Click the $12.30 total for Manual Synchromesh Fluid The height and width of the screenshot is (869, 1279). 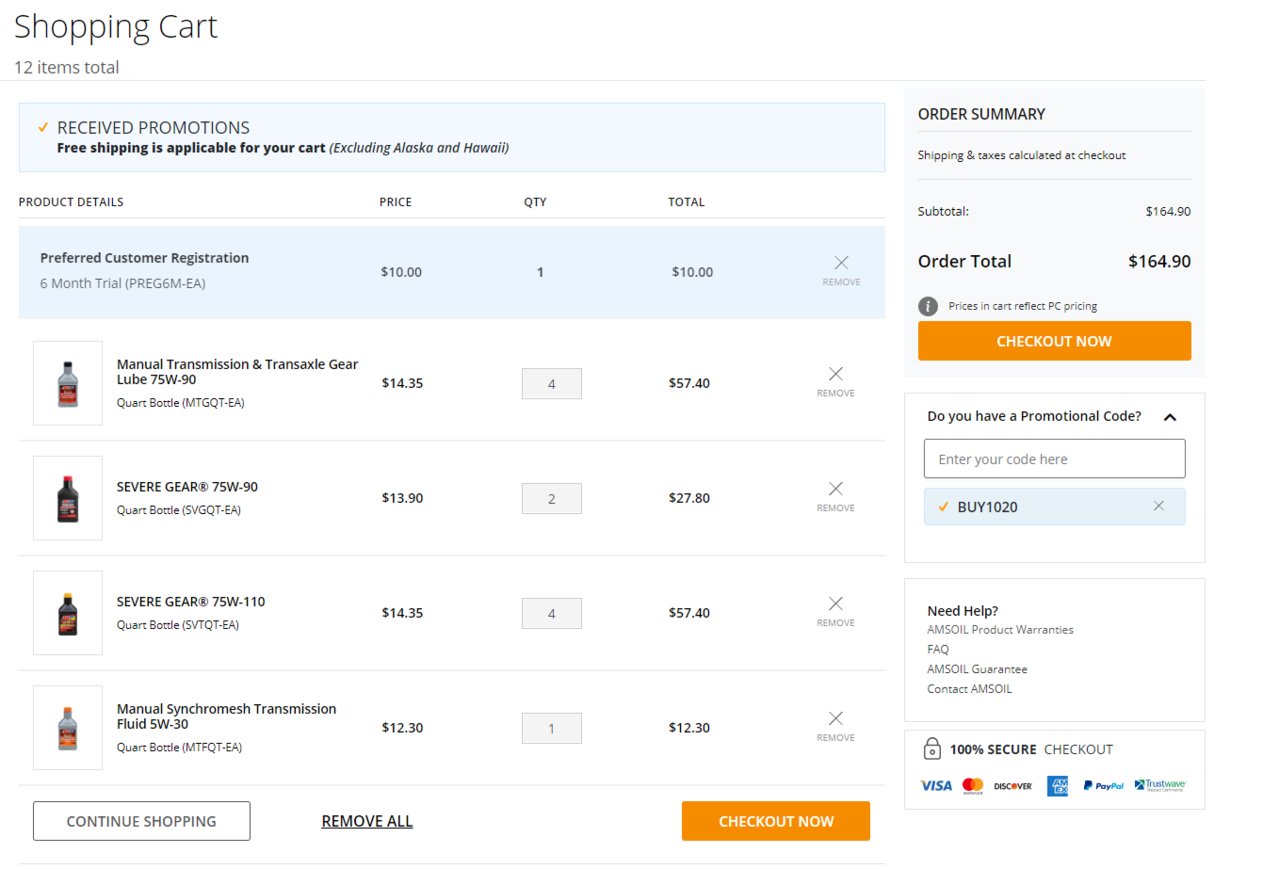click(x=689, y=728)
